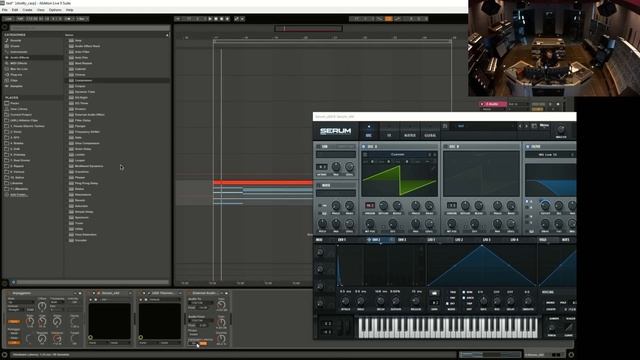Switch to Serum MATRIX tab
The image size is (640, 360).
point(409,135)
